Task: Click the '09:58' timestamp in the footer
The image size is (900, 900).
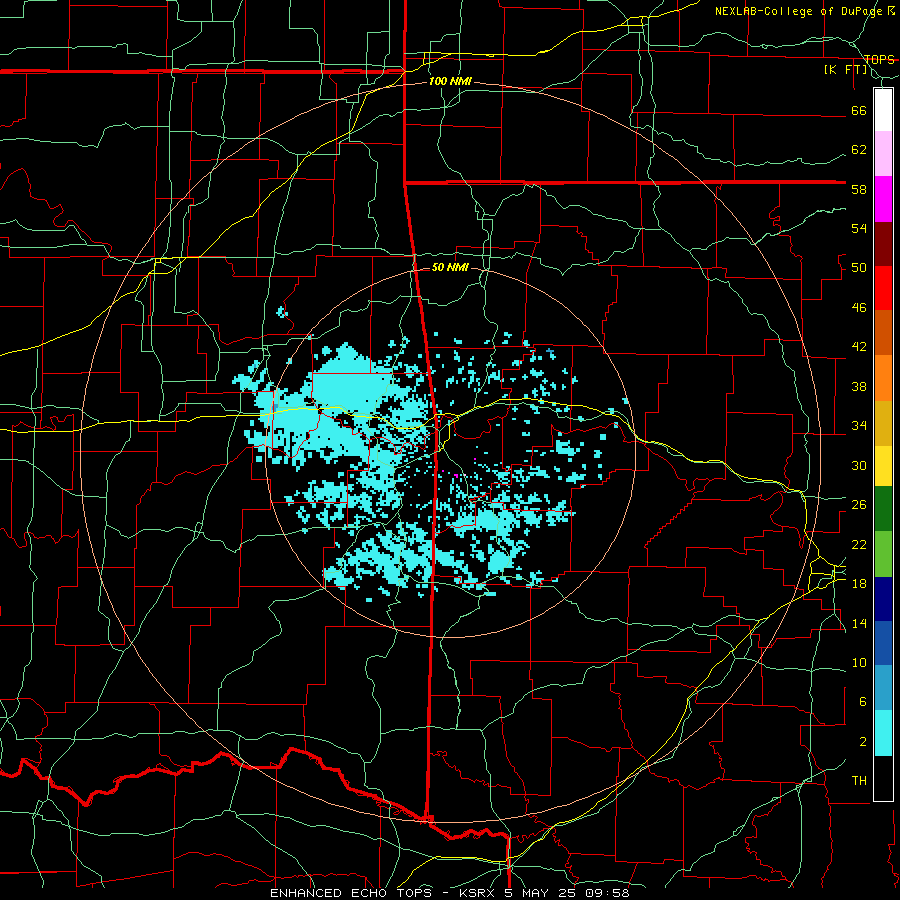Action: pyautogui.click(x=607, y=893)
